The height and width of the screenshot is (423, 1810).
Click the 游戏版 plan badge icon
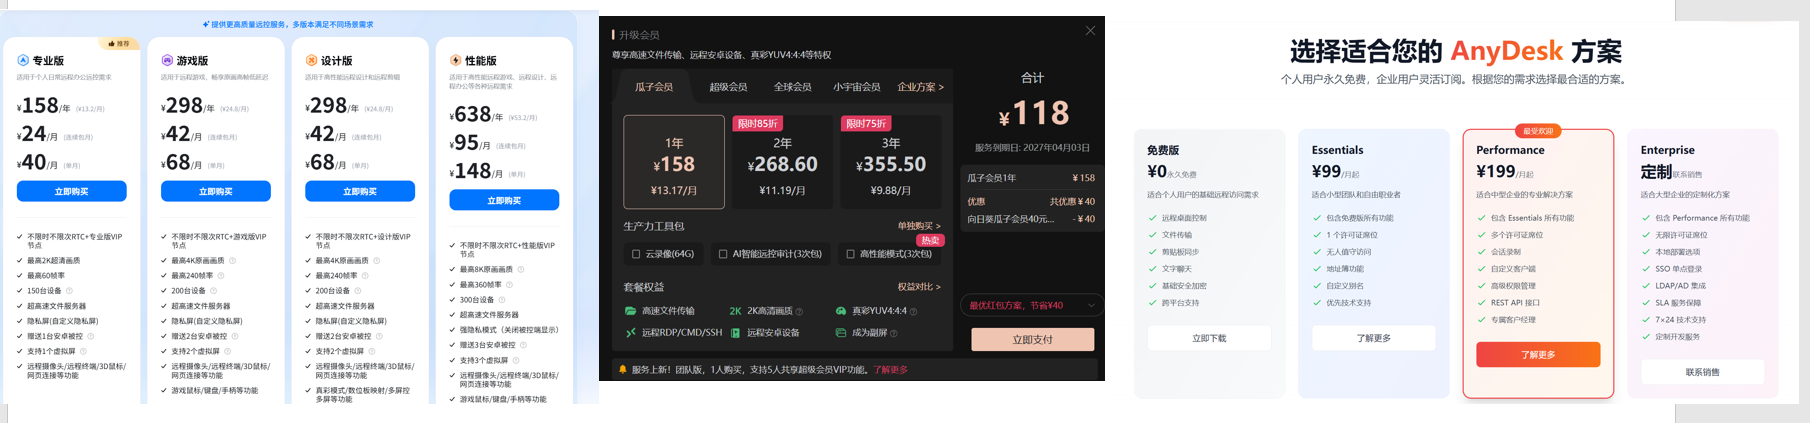tap(167, 61)
